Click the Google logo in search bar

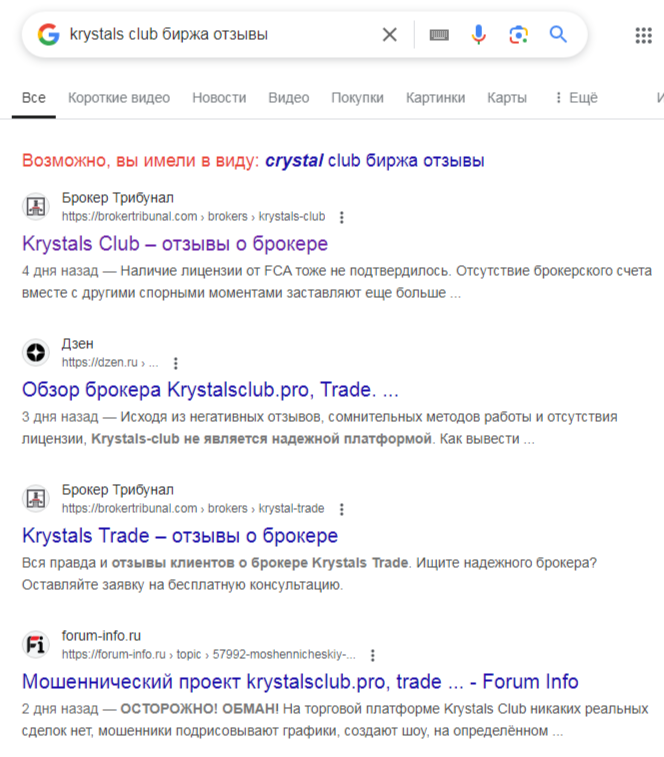[x=48, y=35]
